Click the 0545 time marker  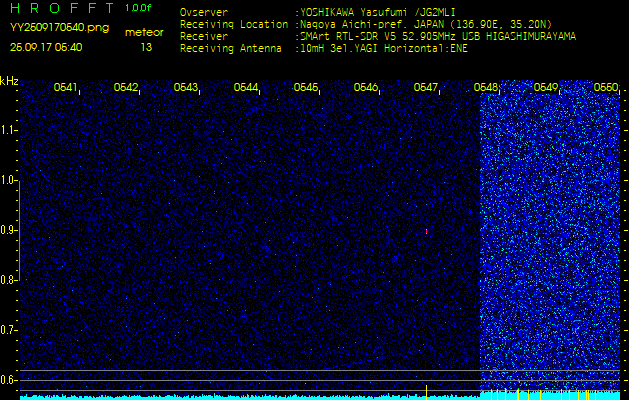click(x=305, y=87)
